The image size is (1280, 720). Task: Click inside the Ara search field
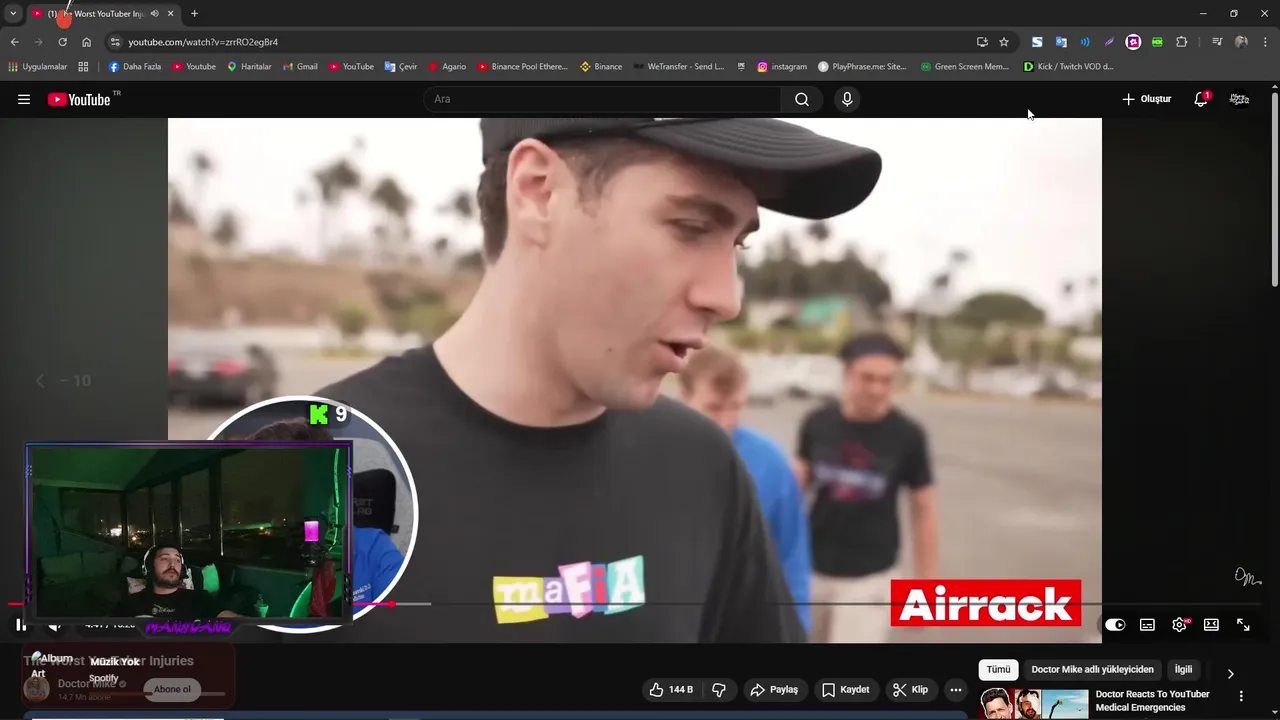pyautogui.click(x=602, y=99)
